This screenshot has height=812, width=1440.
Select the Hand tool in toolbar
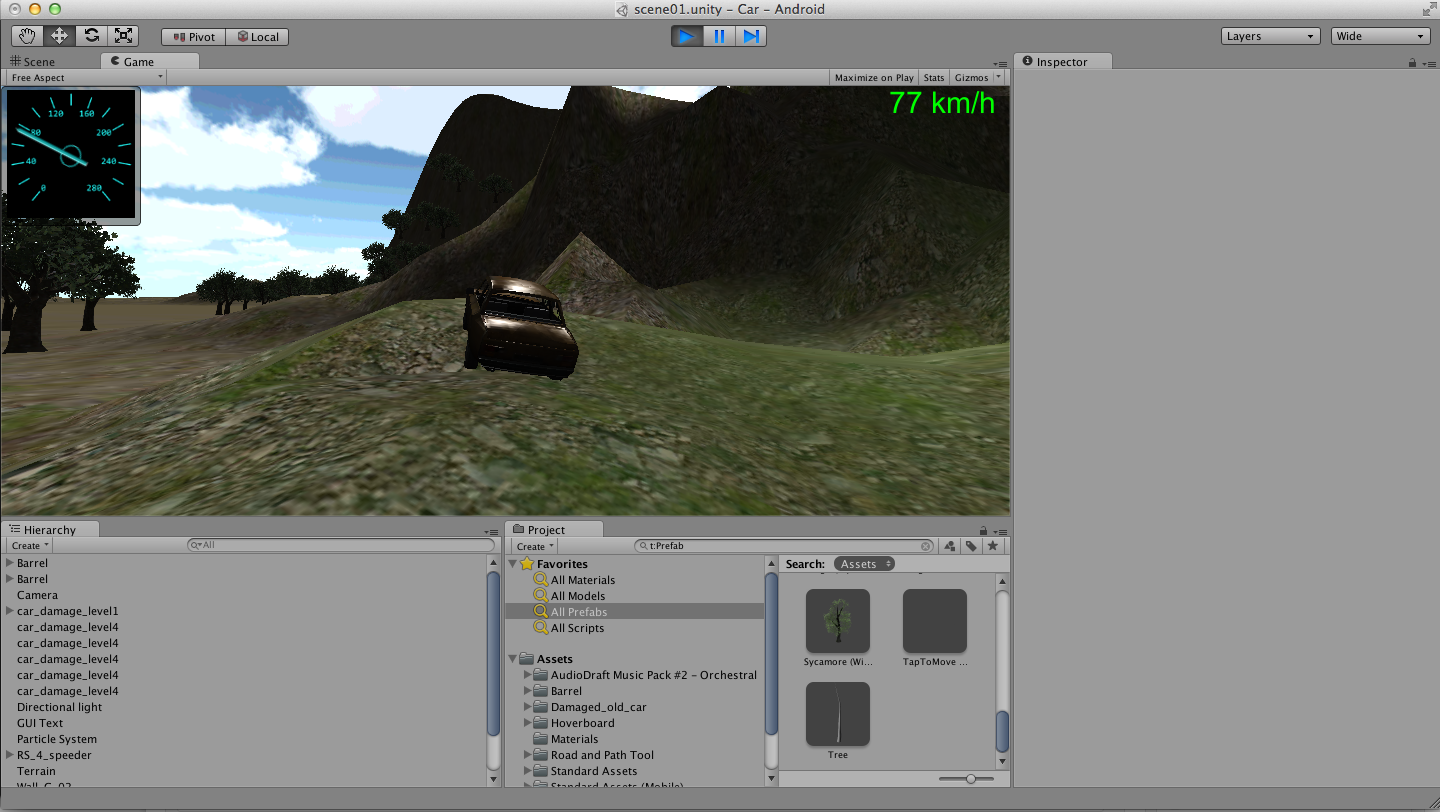coord(28,36)
